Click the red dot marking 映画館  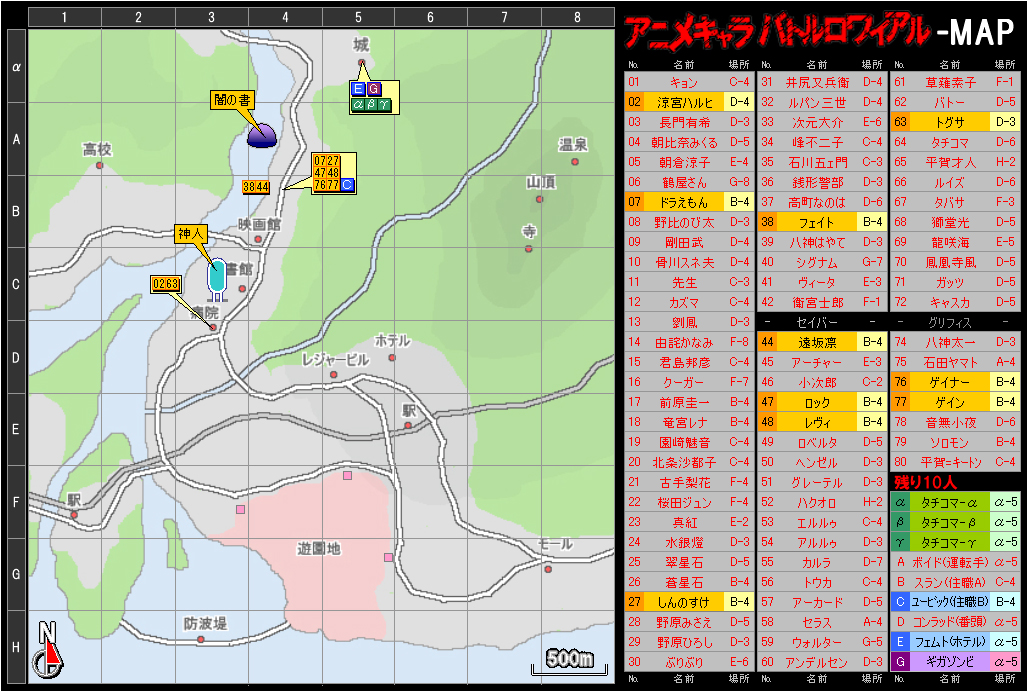[x=258, y=239]
